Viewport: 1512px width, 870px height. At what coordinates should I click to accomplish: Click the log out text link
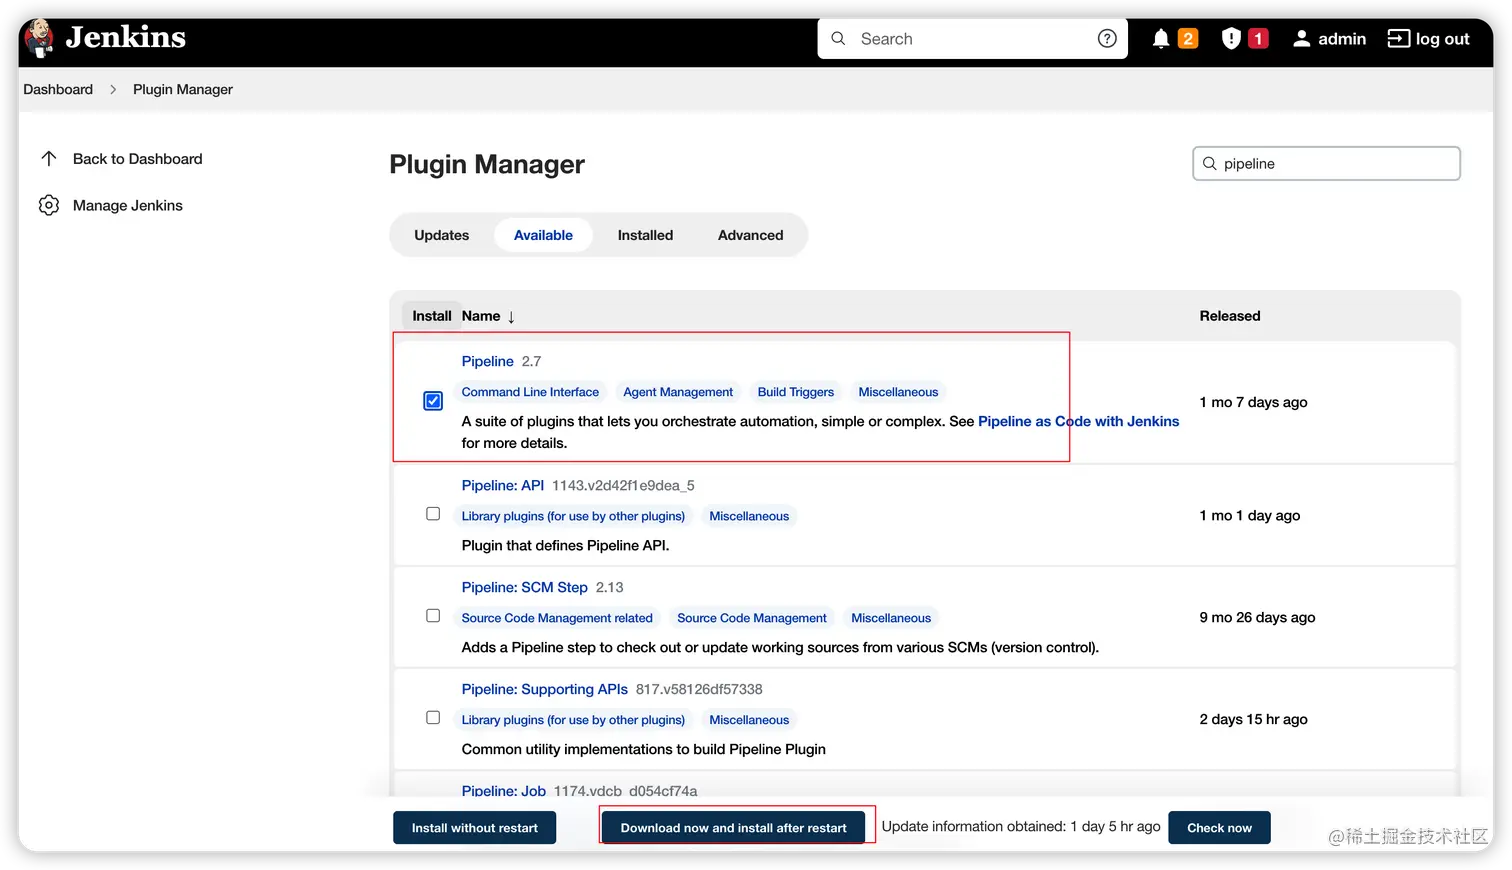point(1443,39)
